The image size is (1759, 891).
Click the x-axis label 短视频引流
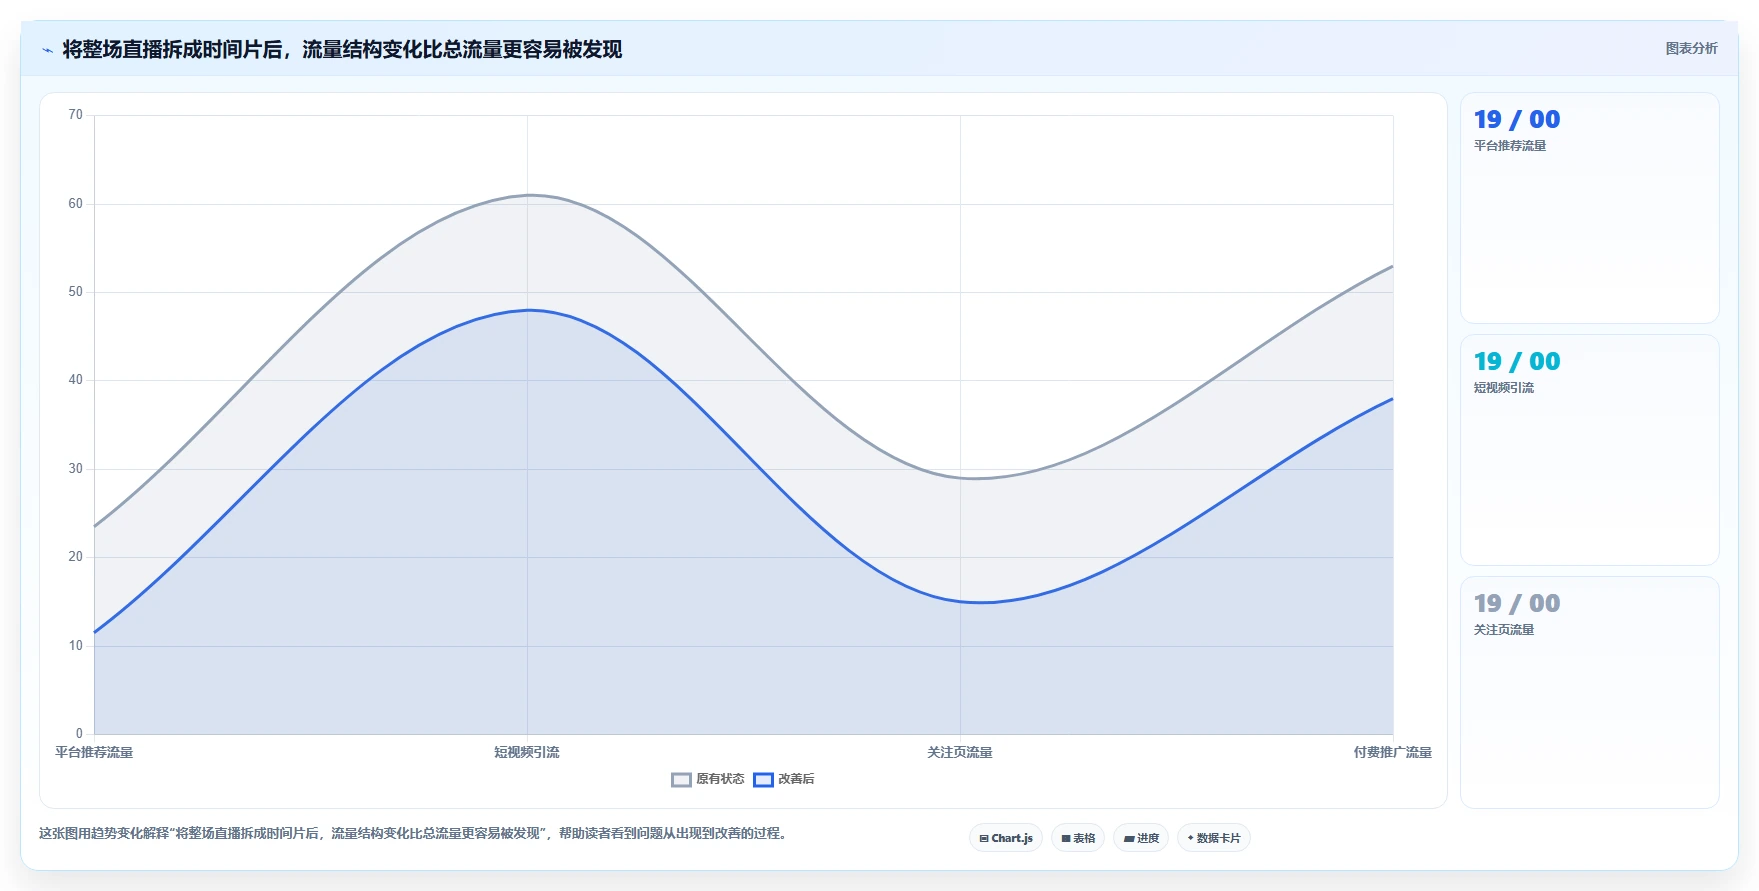[527, 752]
